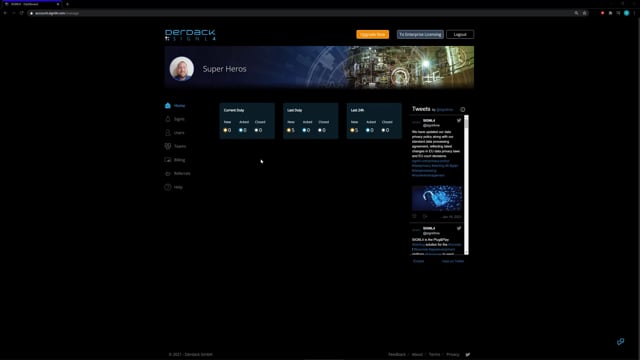Click the bookmark star icon in address bar

[584, 13]
